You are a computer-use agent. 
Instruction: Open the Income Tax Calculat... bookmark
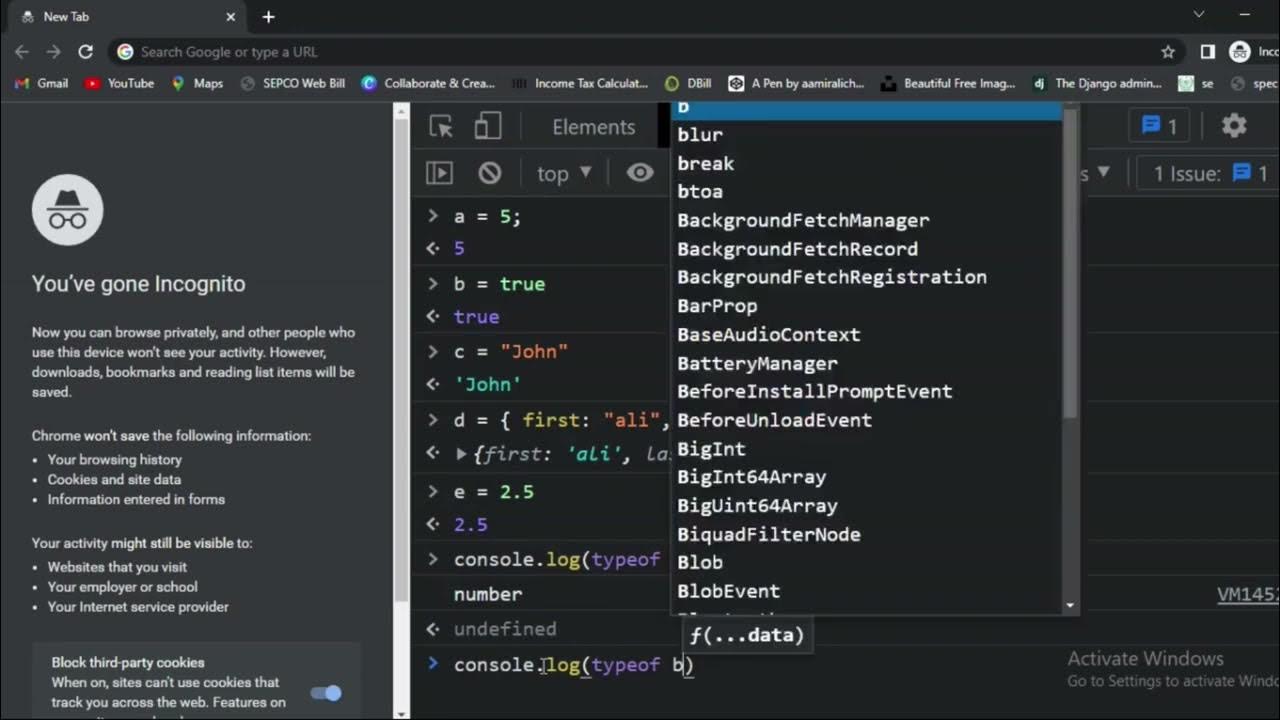(x=579, y=83)
